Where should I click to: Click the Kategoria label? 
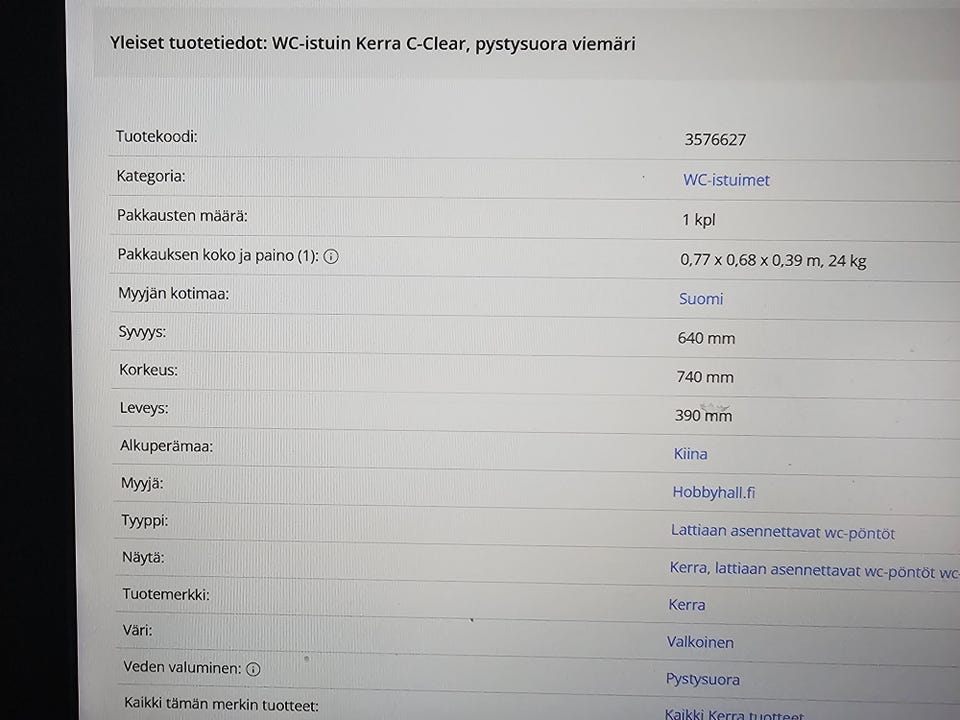(x=151, y=176)
